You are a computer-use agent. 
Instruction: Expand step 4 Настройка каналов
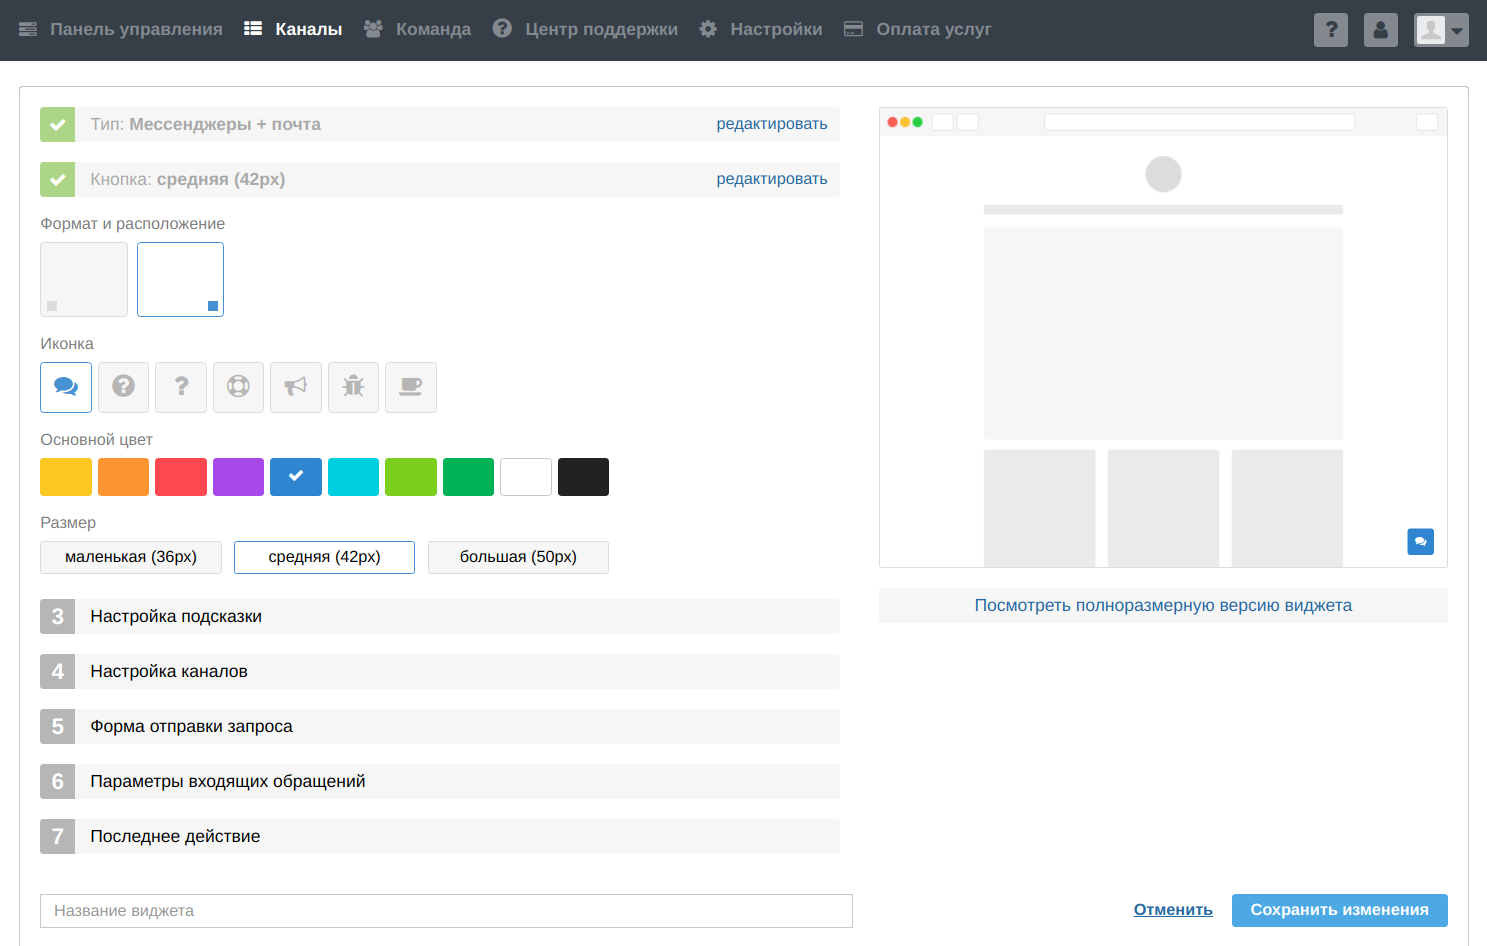(440, 672)
